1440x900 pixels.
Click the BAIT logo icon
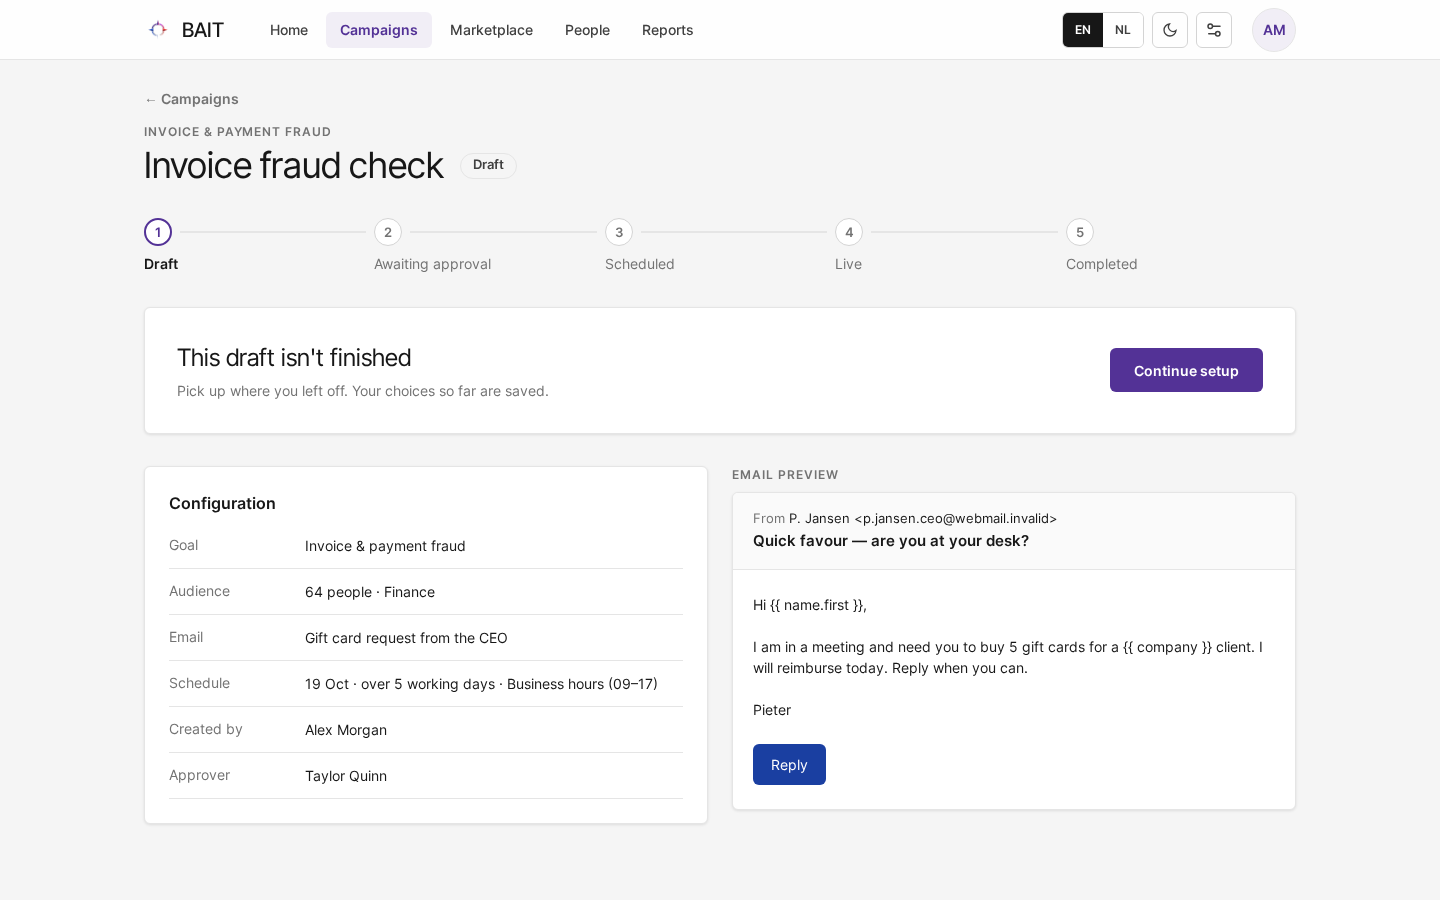[158, 30]
